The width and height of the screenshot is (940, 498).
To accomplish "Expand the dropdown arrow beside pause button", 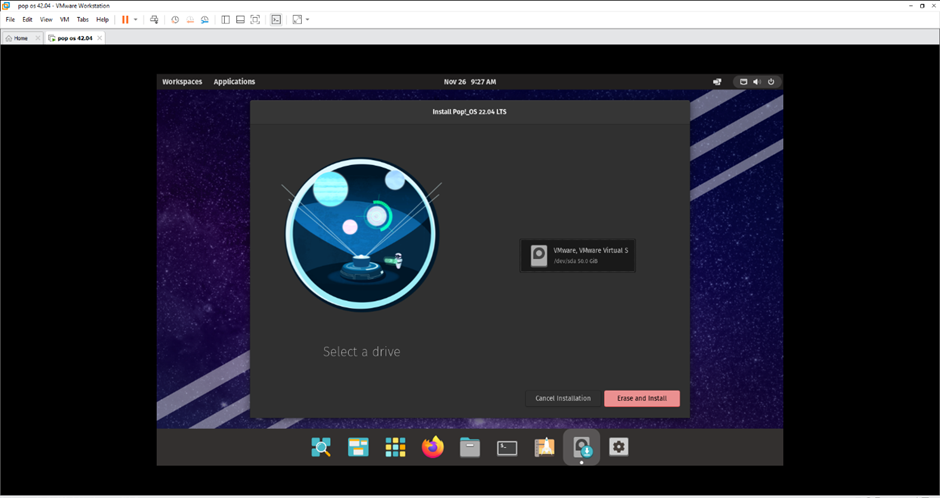I will click(136, 19).
